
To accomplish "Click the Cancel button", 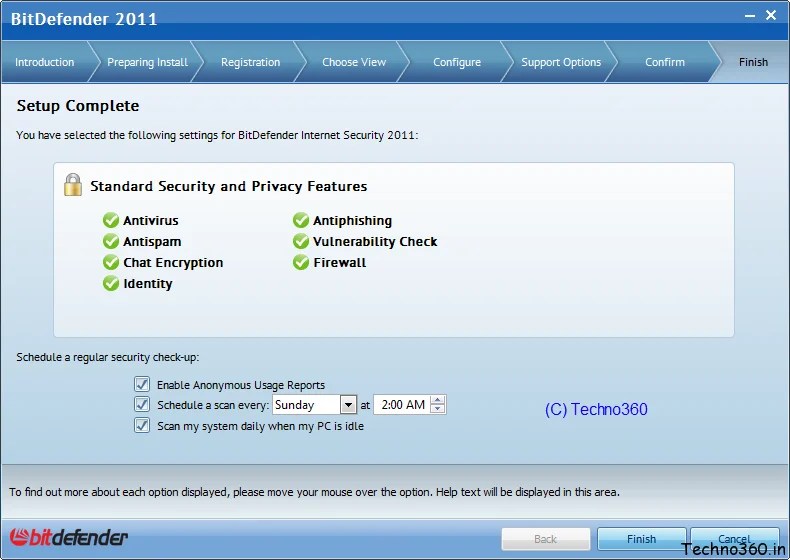I will coord(735,539).
